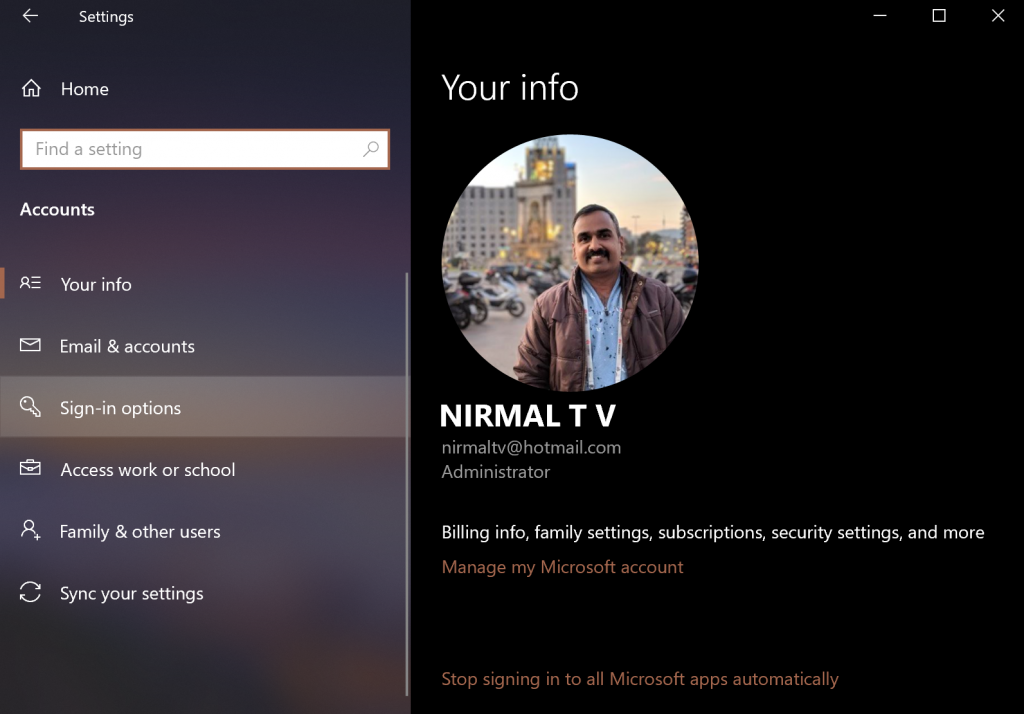Viewport: 1024px width, 714px height.
Task: Open Manage my Microsoft account link
Action: [562, 567]
